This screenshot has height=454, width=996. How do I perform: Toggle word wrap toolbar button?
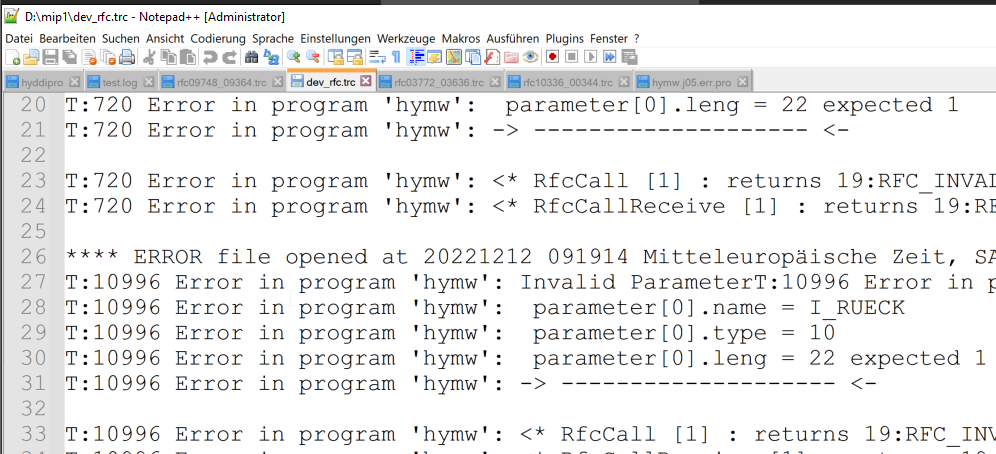[377, 57]
